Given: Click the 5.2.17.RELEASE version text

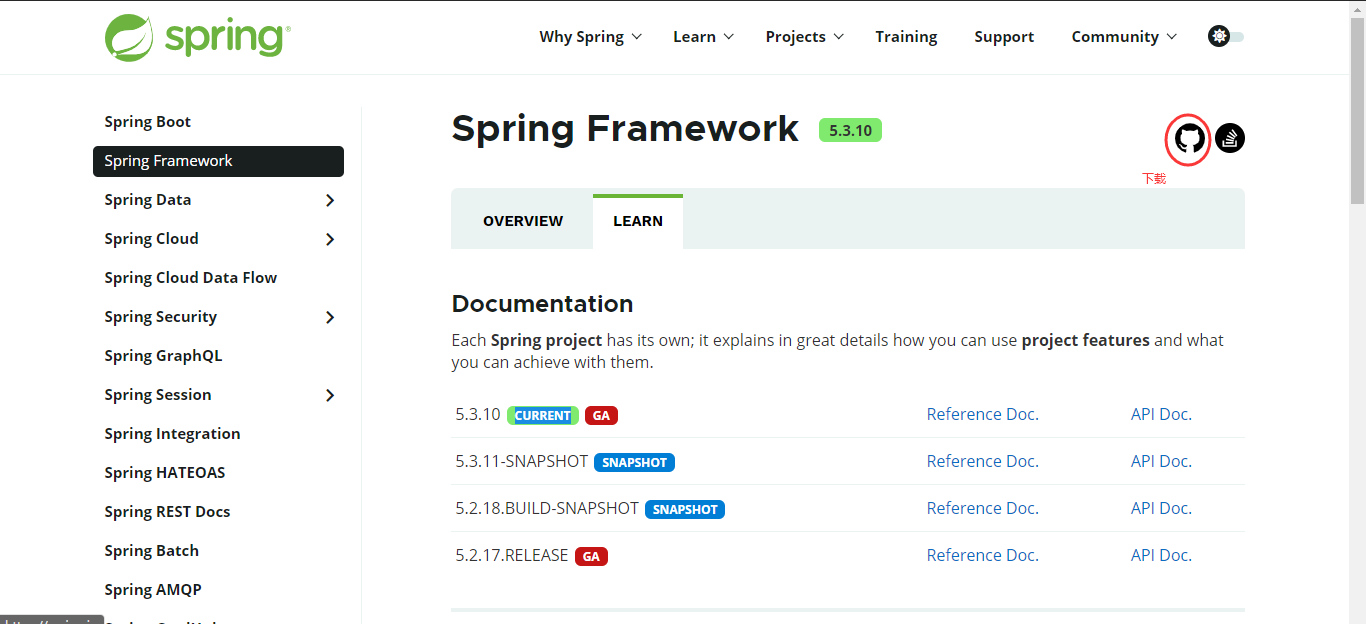Looking at the screenshot, I should pyautogui.click(x=512, y=555).
